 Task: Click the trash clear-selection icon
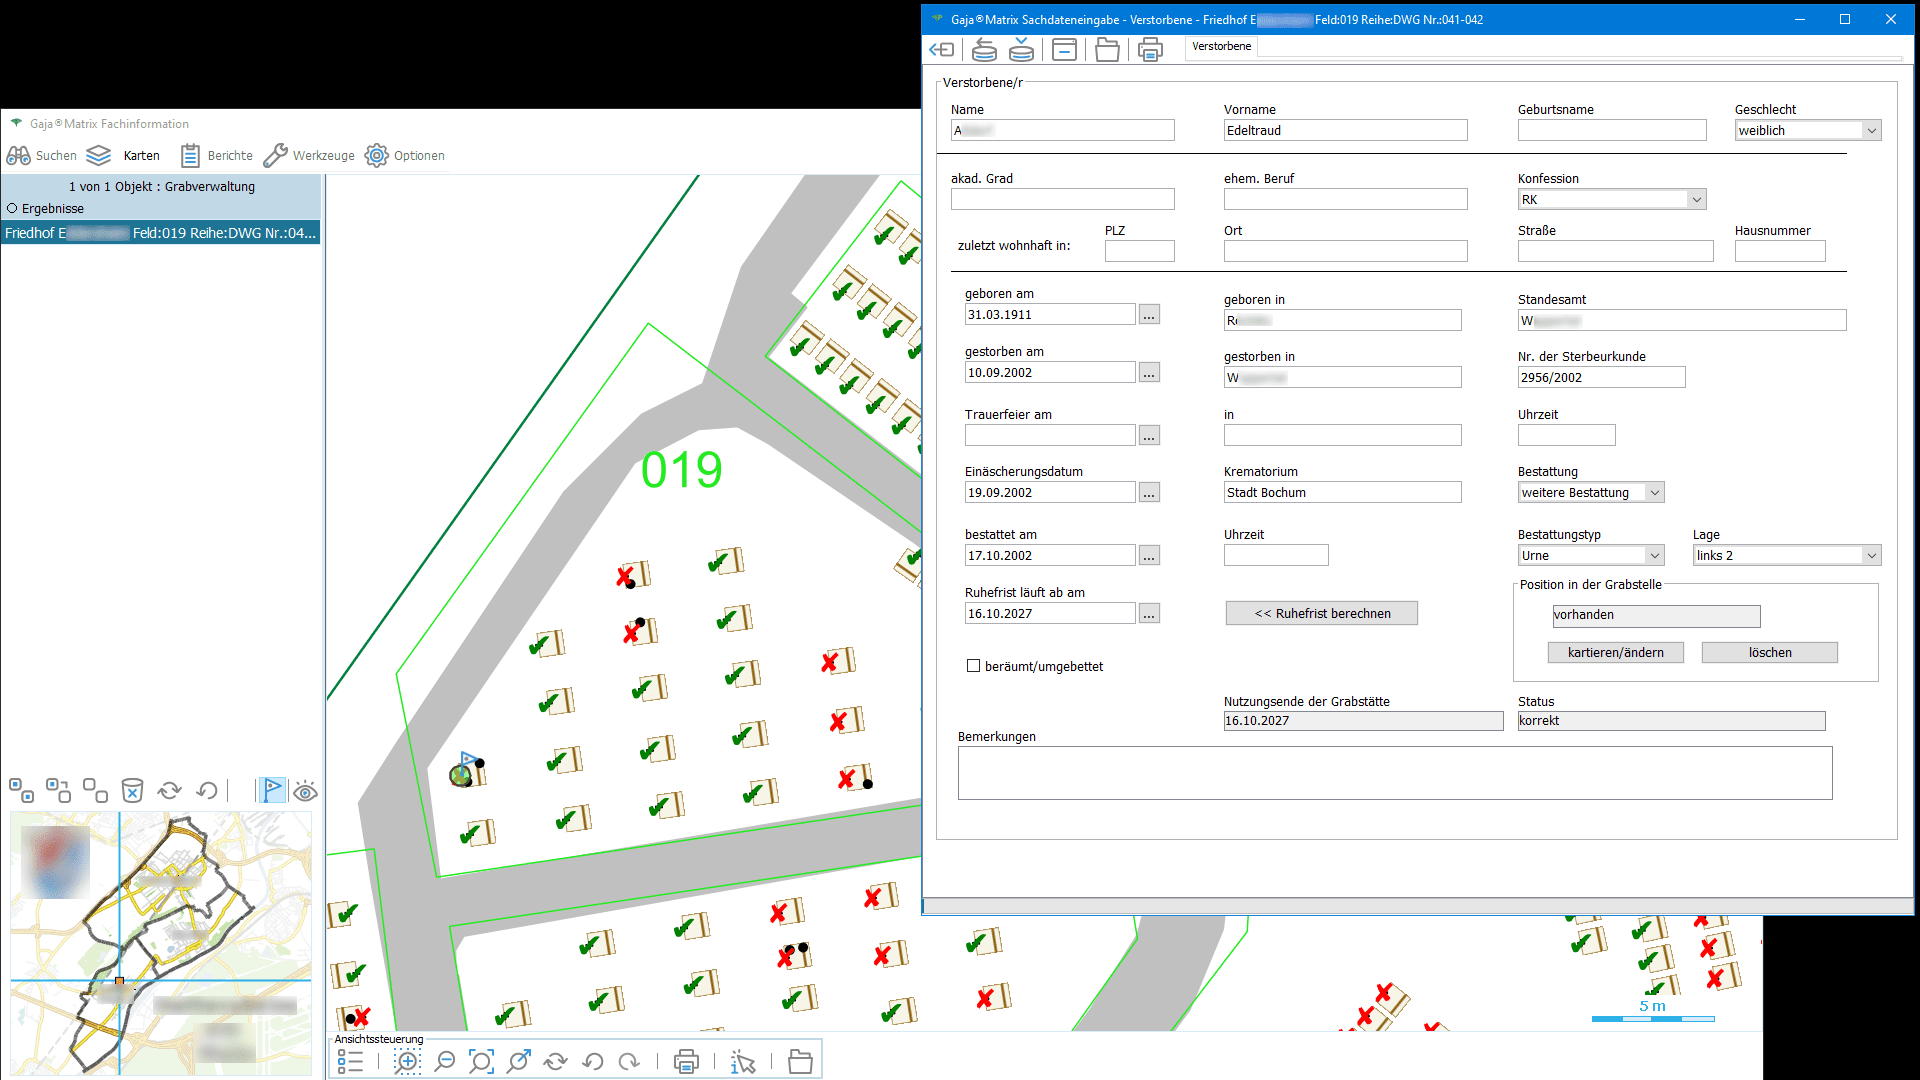[x=132, y=791]
